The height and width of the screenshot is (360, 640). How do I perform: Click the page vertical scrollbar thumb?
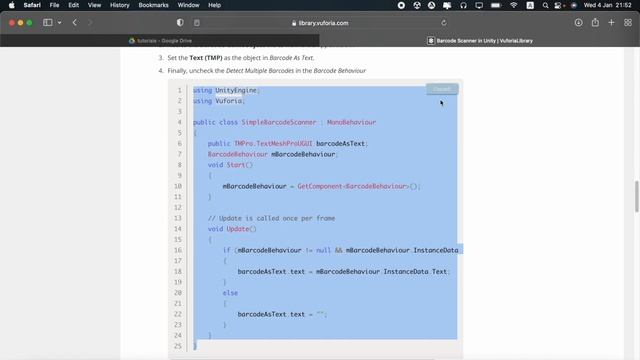[636, 196]
